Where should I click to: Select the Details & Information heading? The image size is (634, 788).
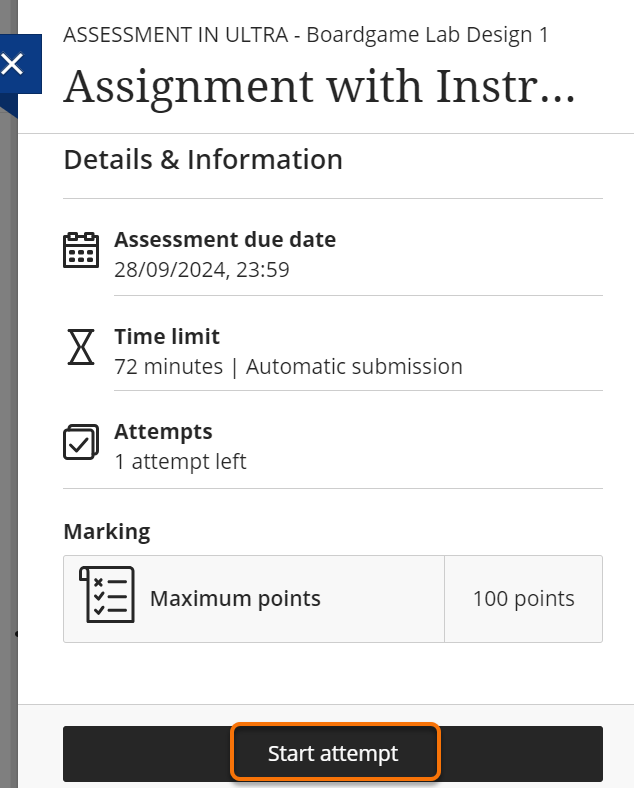(203, 160)
